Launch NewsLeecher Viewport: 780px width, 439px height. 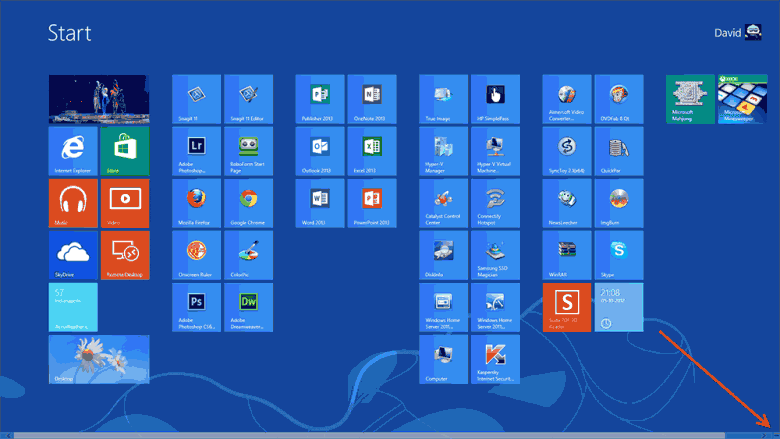(567, 203)
